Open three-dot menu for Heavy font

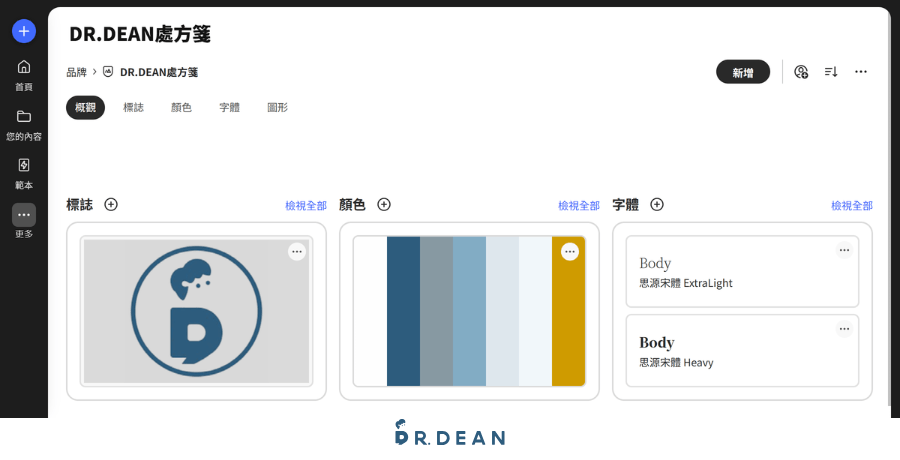click(x=844, y=329)
